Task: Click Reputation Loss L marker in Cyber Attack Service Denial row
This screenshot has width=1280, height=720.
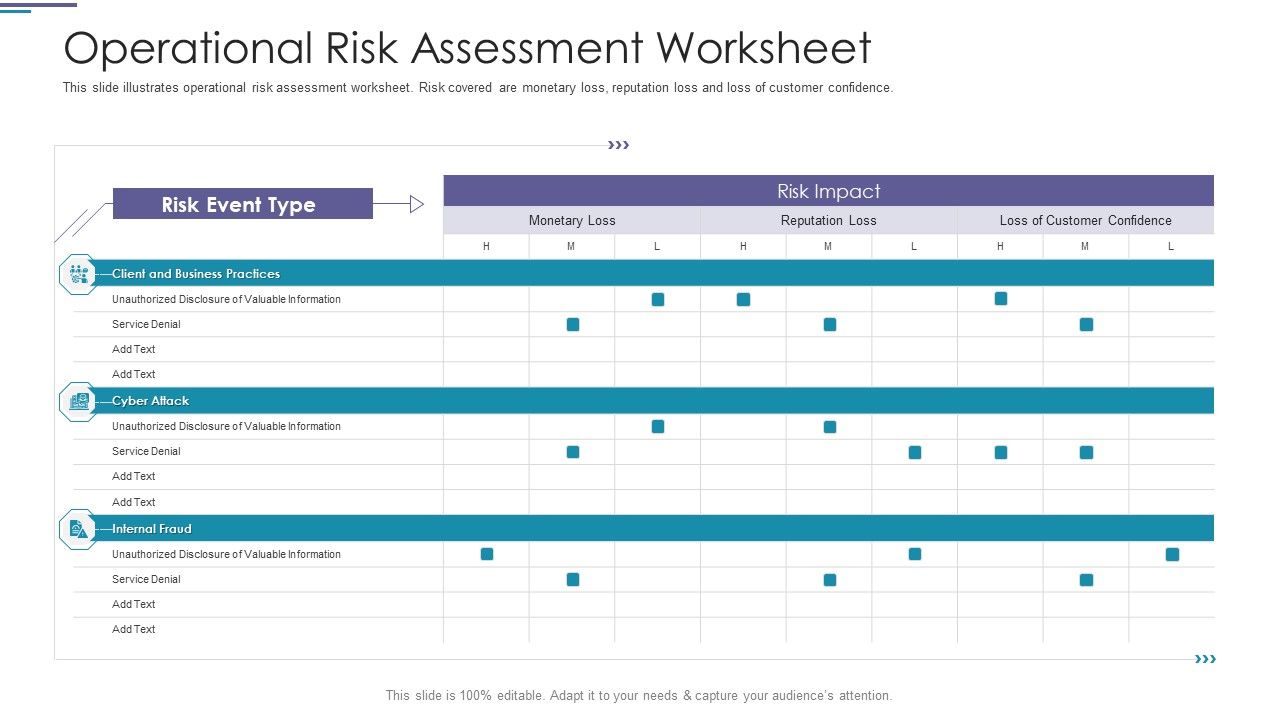Action: click(x=915, y=452)
